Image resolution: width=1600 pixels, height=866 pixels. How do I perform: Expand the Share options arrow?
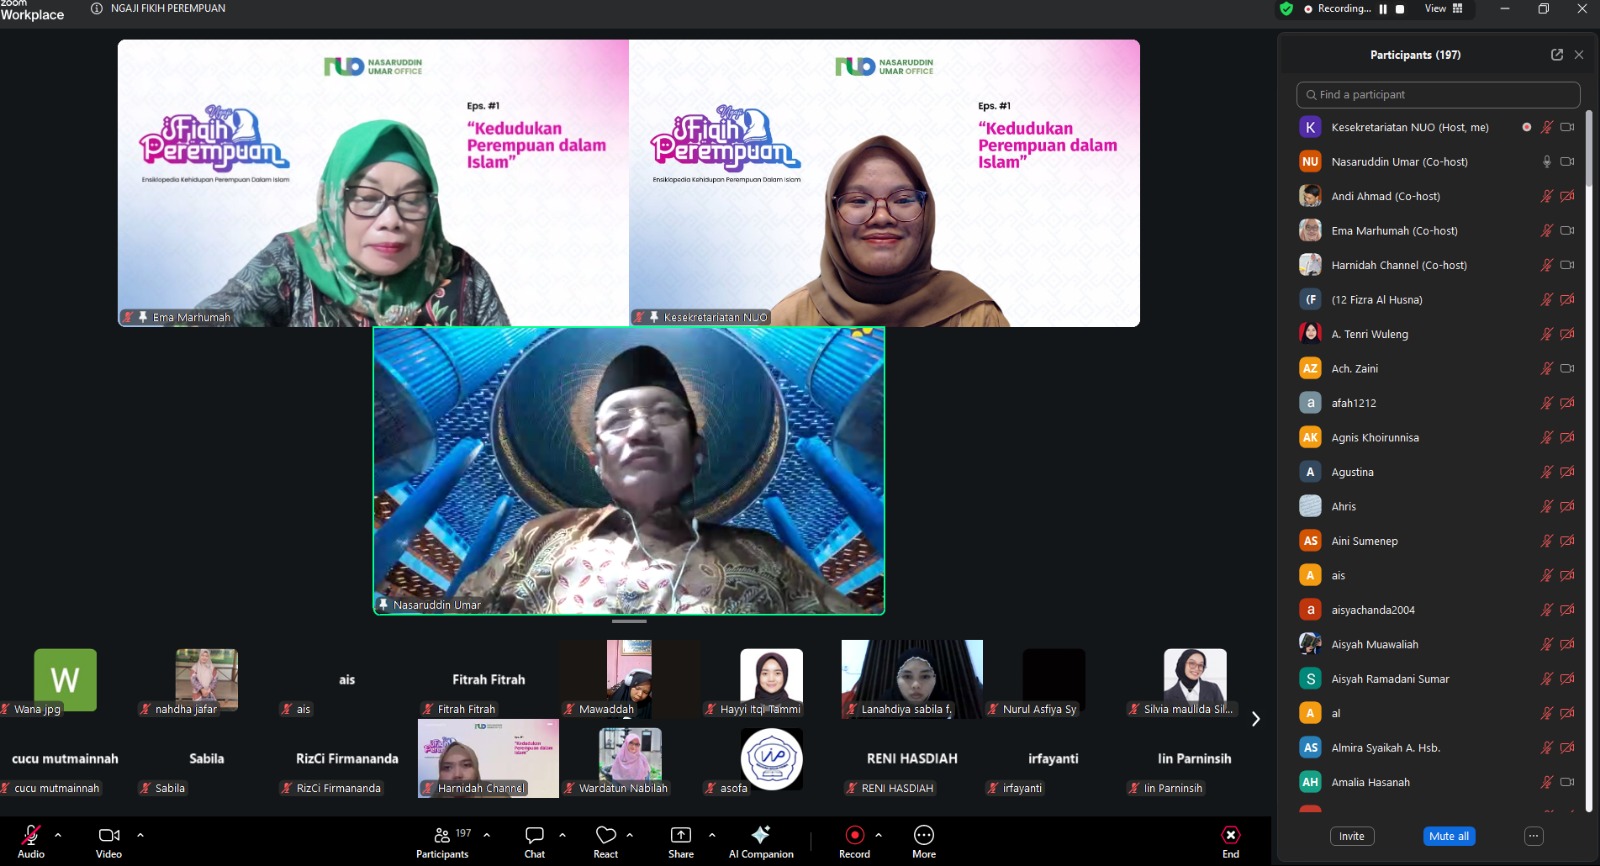[x=712, y=835]
